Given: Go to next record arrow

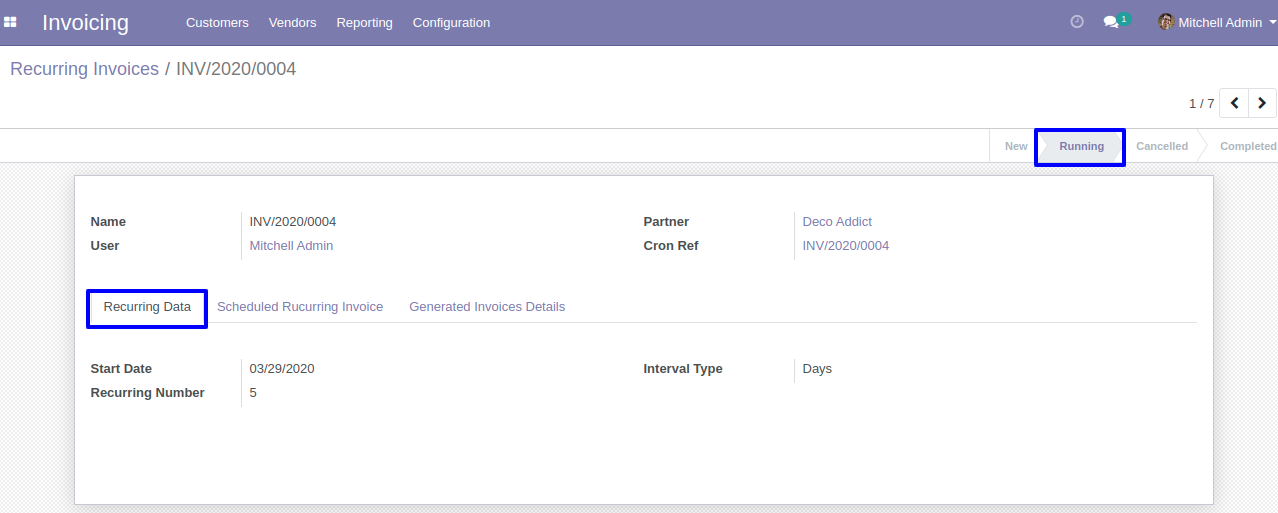Looking at the screenshot, I should (x=1262, y=103).
